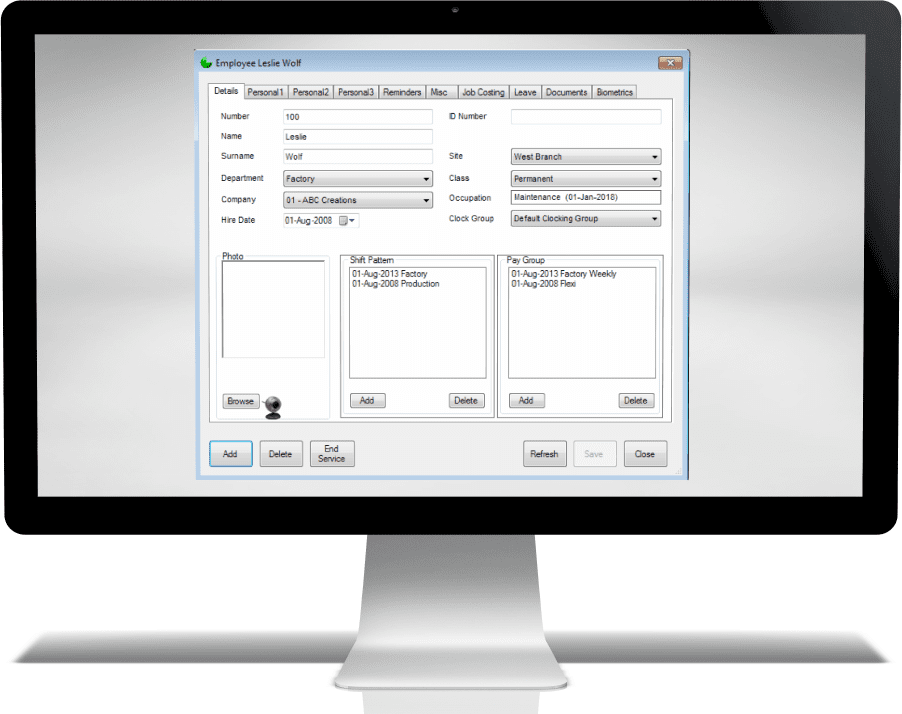Expand the Clock Group dropdown

[x=655, y=219]
